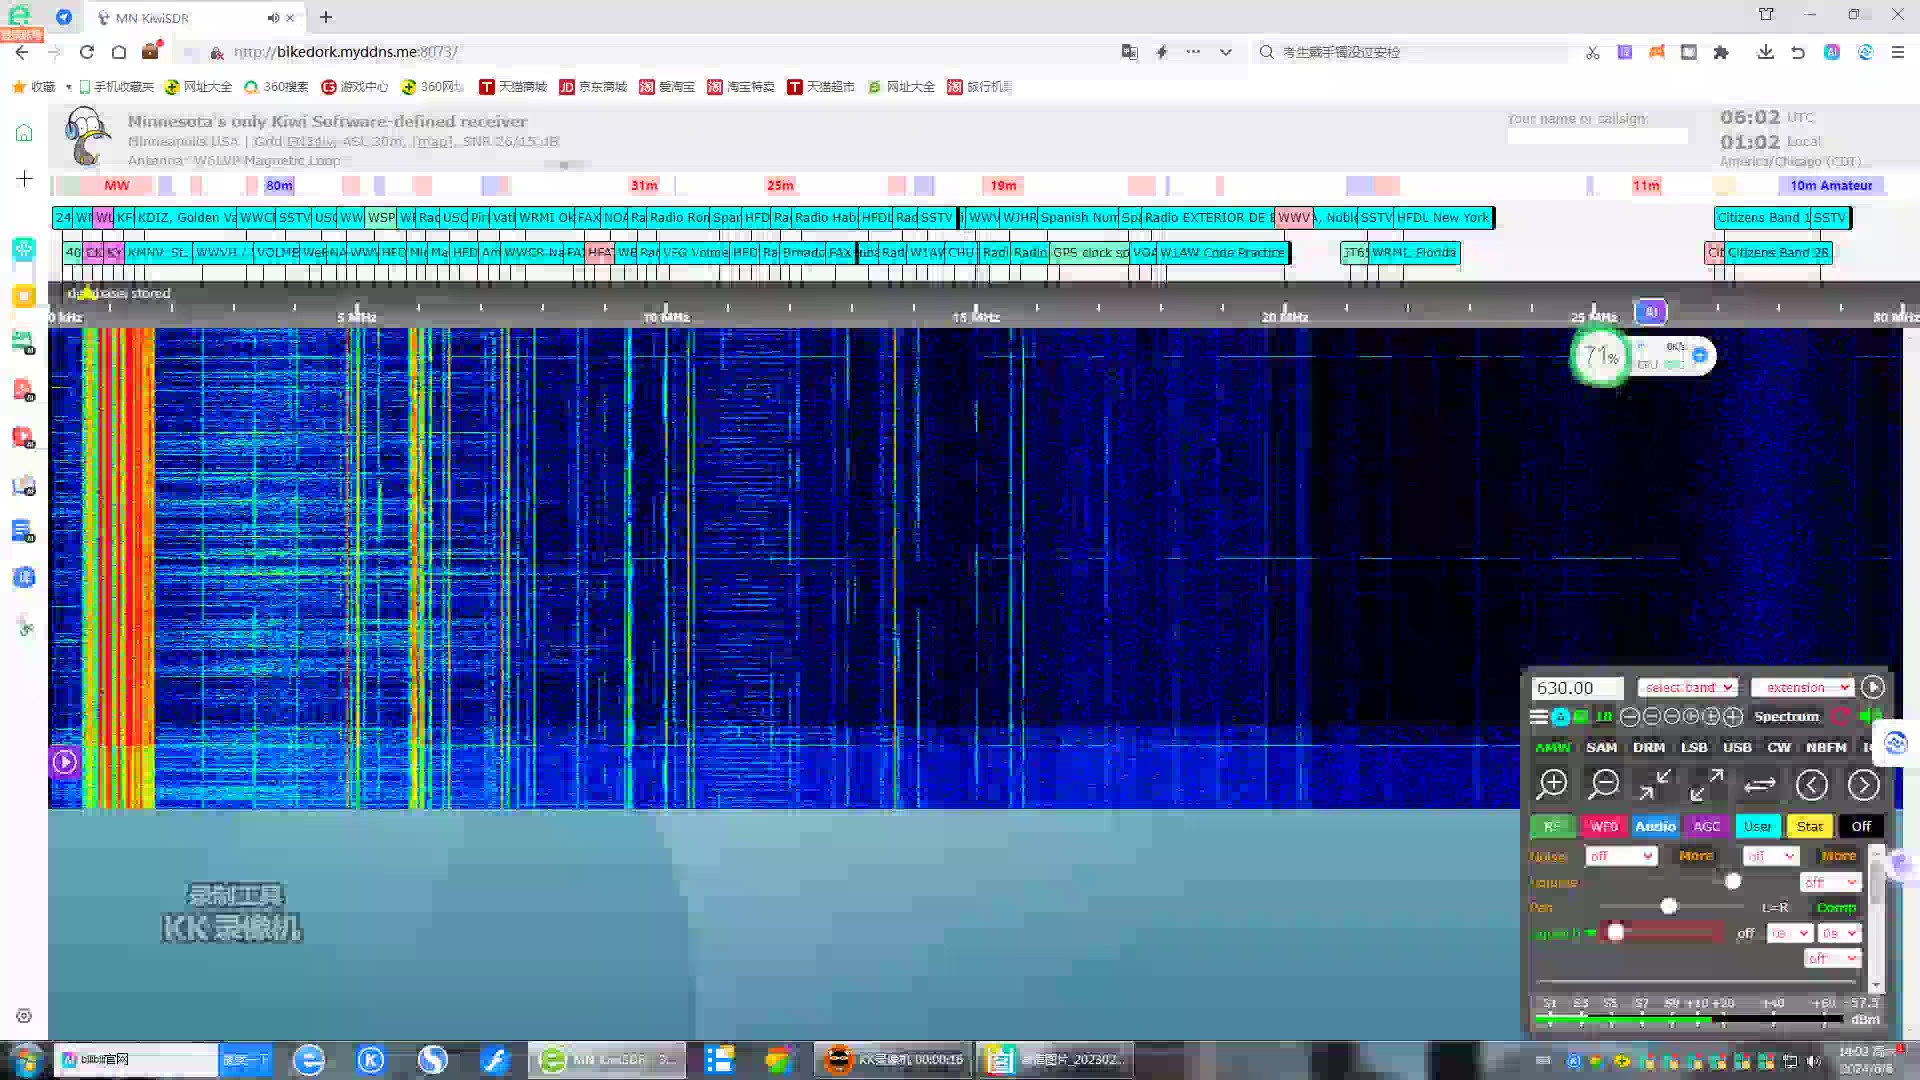
Task: Open the extension dropdown
Action: click(1803, 687)
